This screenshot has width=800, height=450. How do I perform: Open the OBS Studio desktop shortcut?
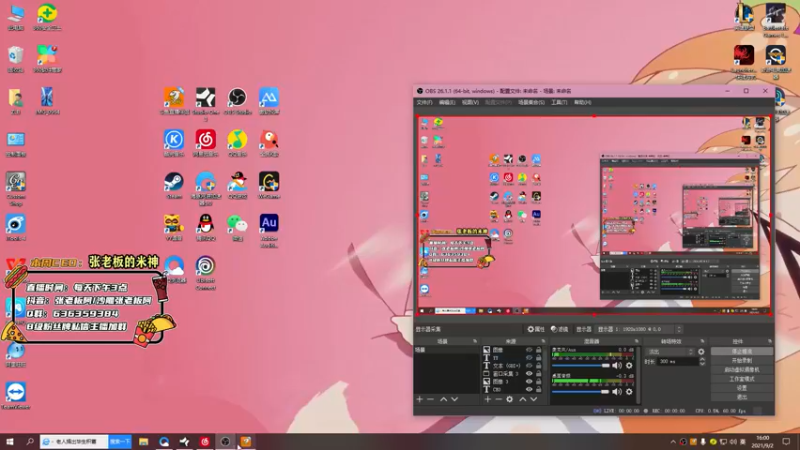(x=237, y=101)
